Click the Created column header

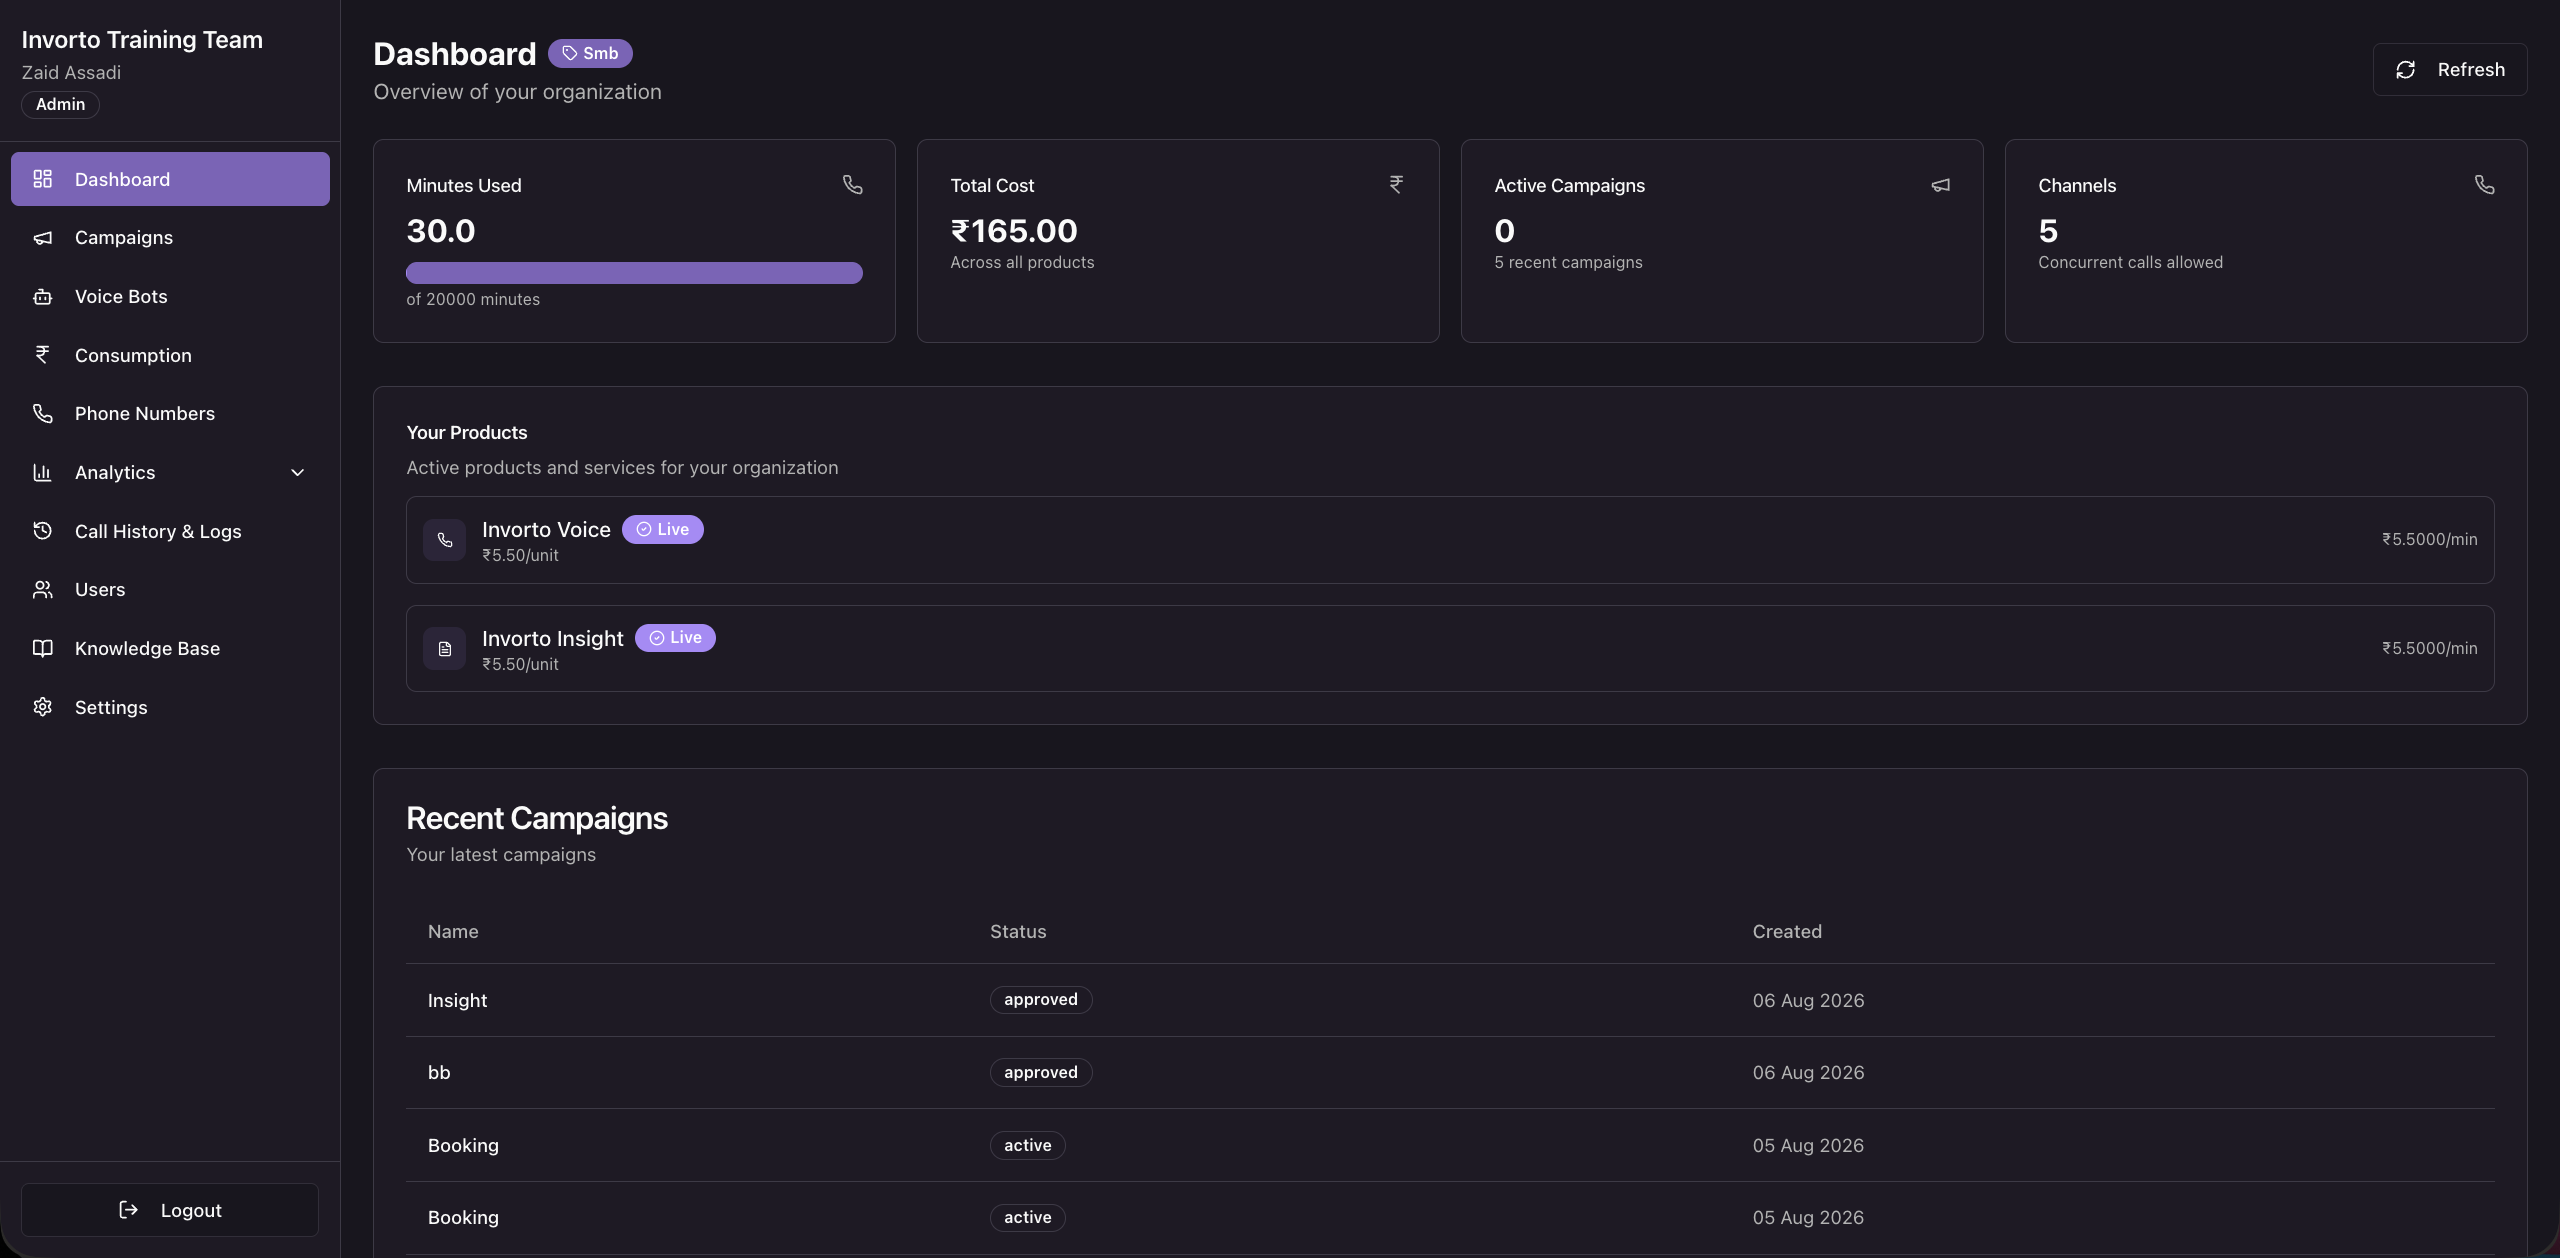coord(1787,932)
